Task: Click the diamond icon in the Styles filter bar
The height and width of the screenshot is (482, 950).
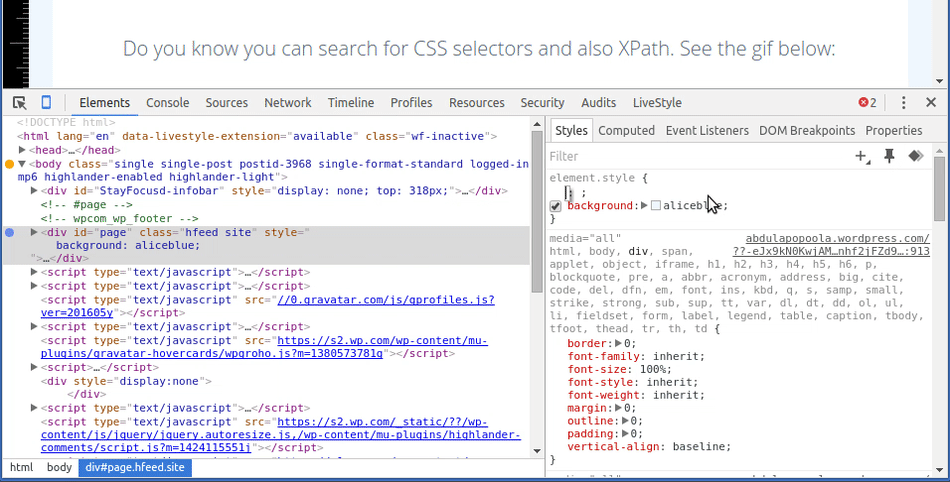Action: pos(914,156)
